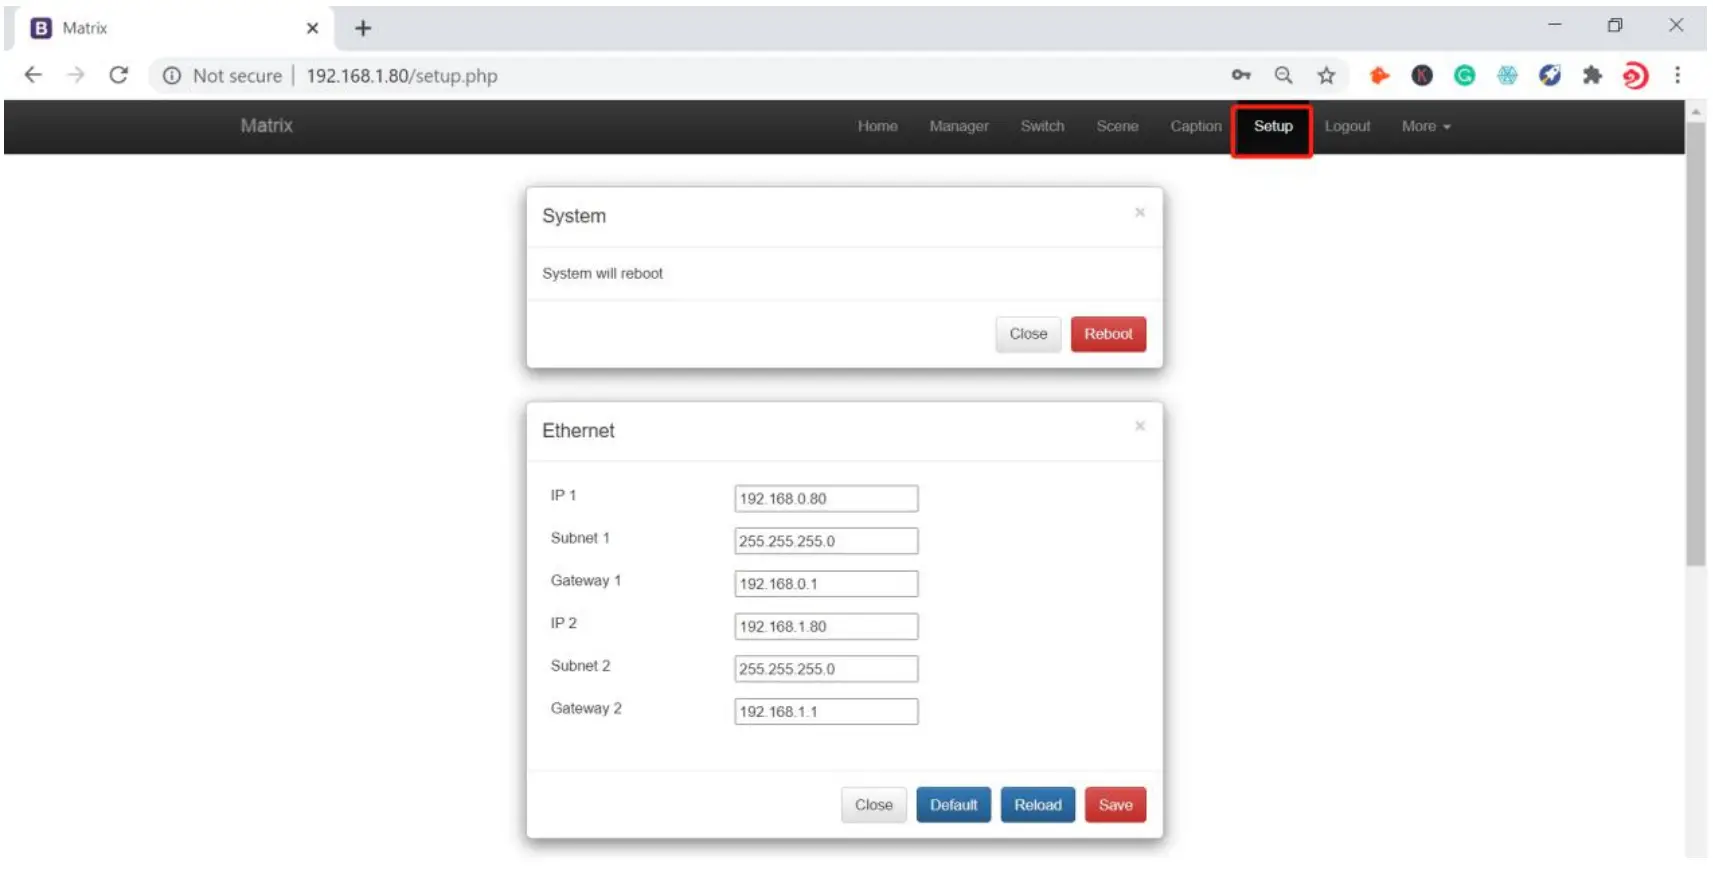Open the Extensions puzzle menu

pyautogui.click(x=1592, y=75)
